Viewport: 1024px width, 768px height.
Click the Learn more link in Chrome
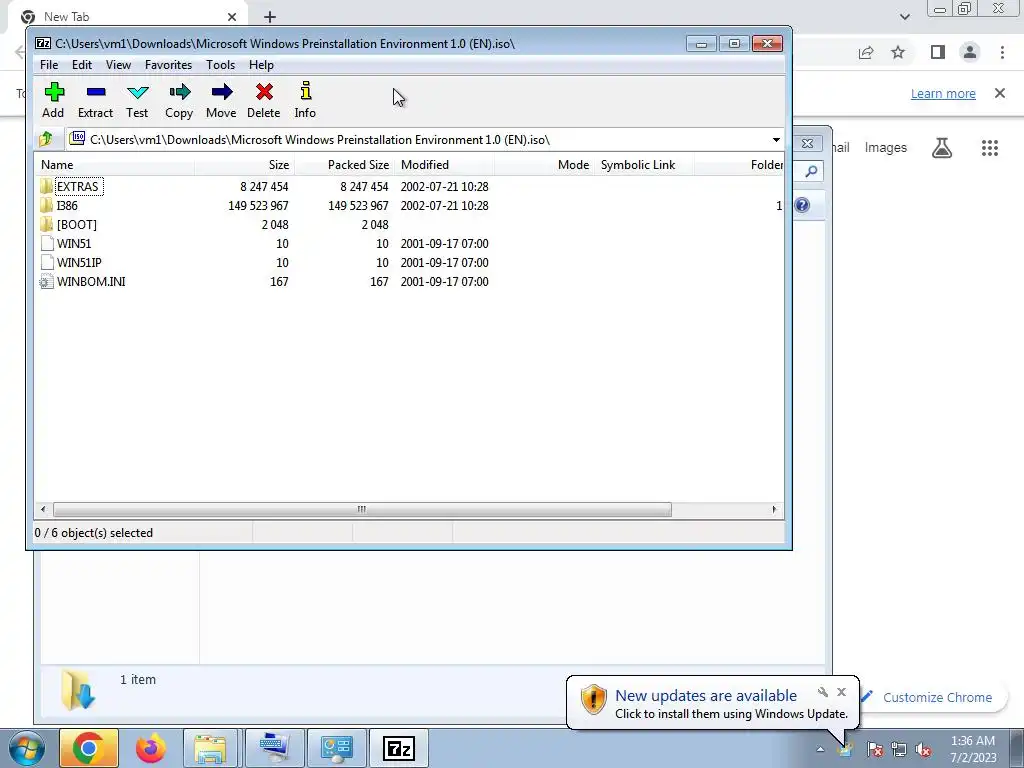[x=943, y=93]
